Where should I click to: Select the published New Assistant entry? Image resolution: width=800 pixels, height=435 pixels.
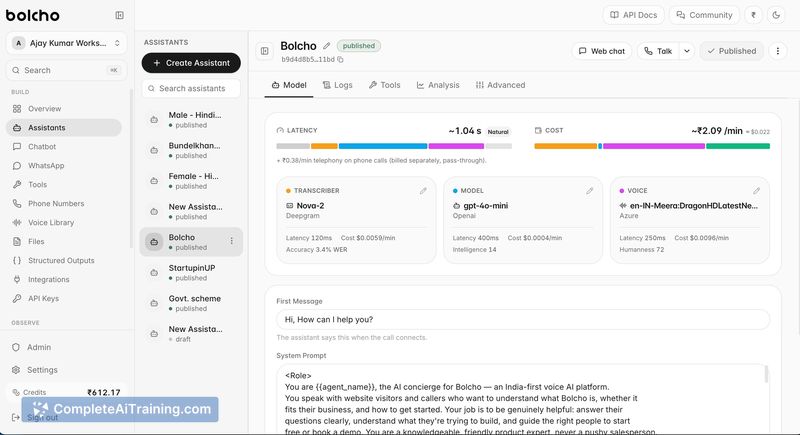[191, 211]
